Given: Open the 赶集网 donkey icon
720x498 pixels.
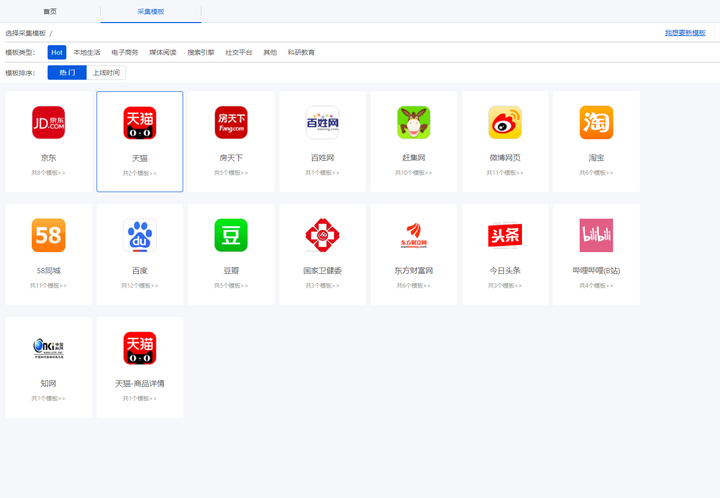Looking at the screenshot, I should point(414,123).
